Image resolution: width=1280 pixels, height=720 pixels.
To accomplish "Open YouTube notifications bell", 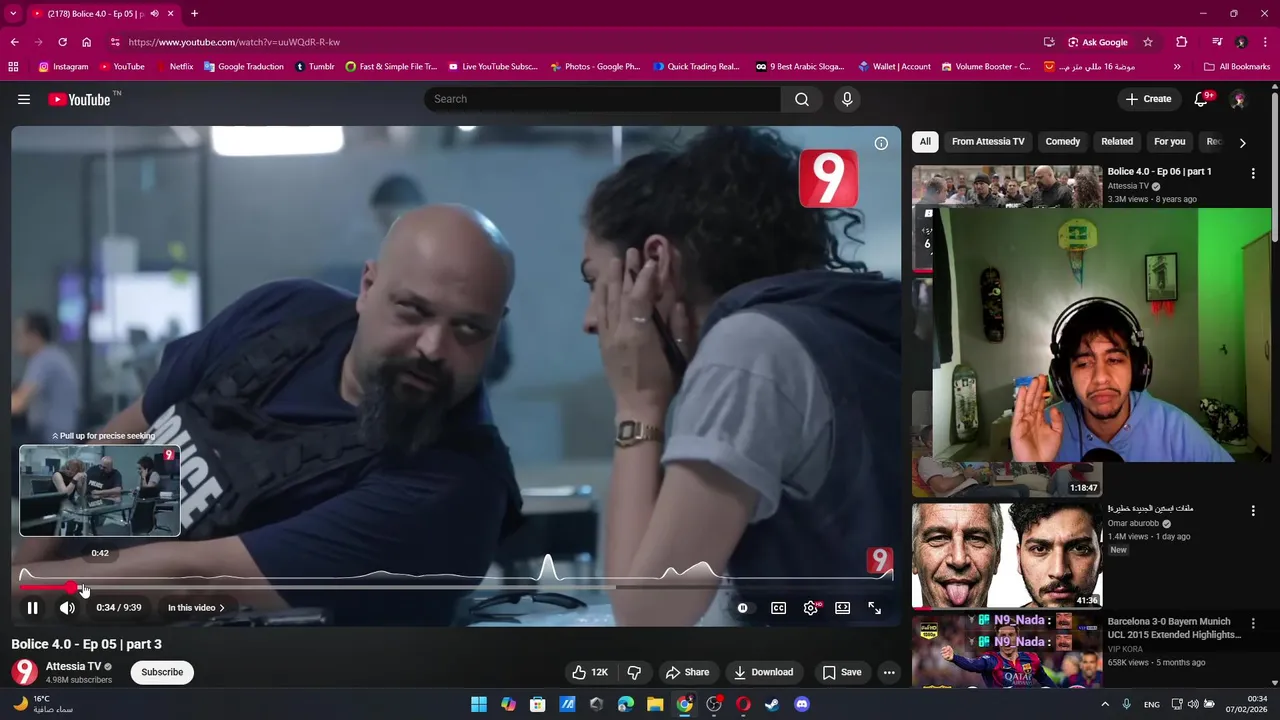I will [x=1202, y=99].
